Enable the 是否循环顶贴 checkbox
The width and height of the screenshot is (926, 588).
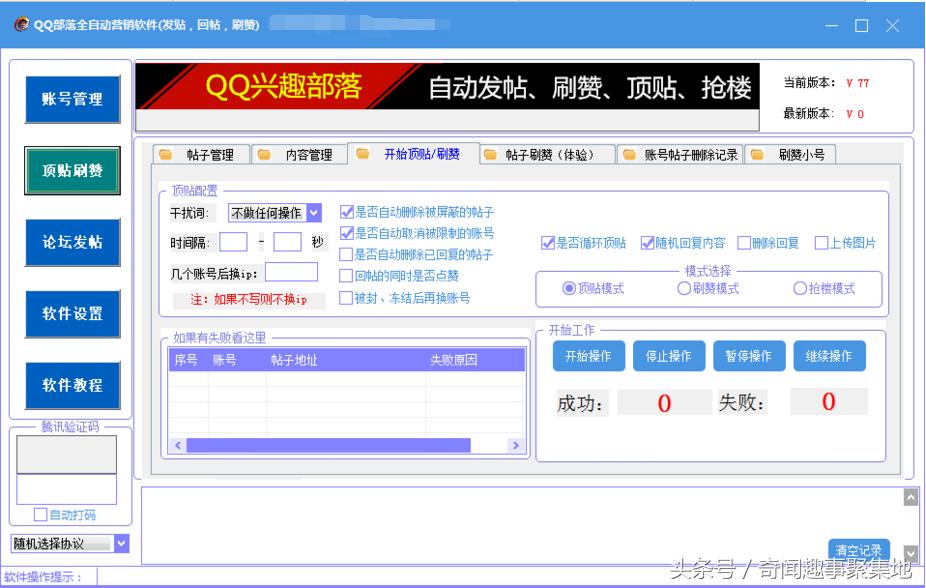tap(547, 242)
